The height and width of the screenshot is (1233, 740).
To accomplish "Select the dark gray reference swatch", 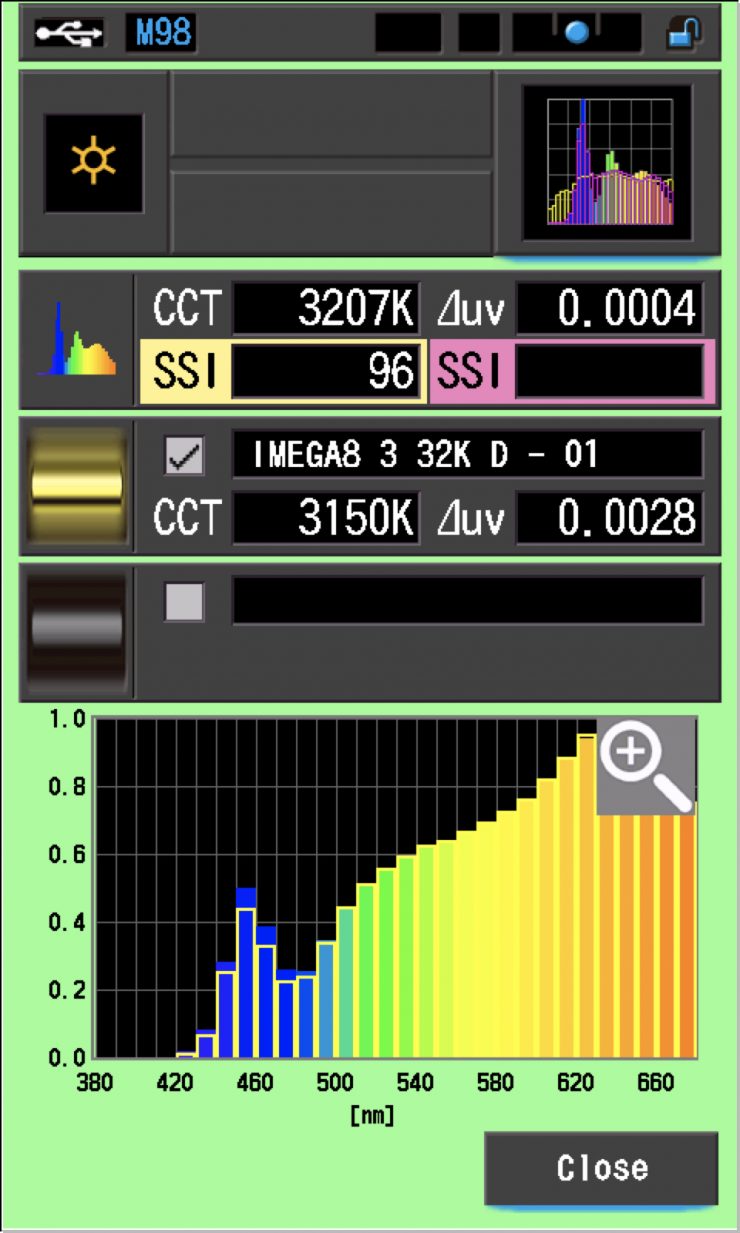I will tap(78, 630).
